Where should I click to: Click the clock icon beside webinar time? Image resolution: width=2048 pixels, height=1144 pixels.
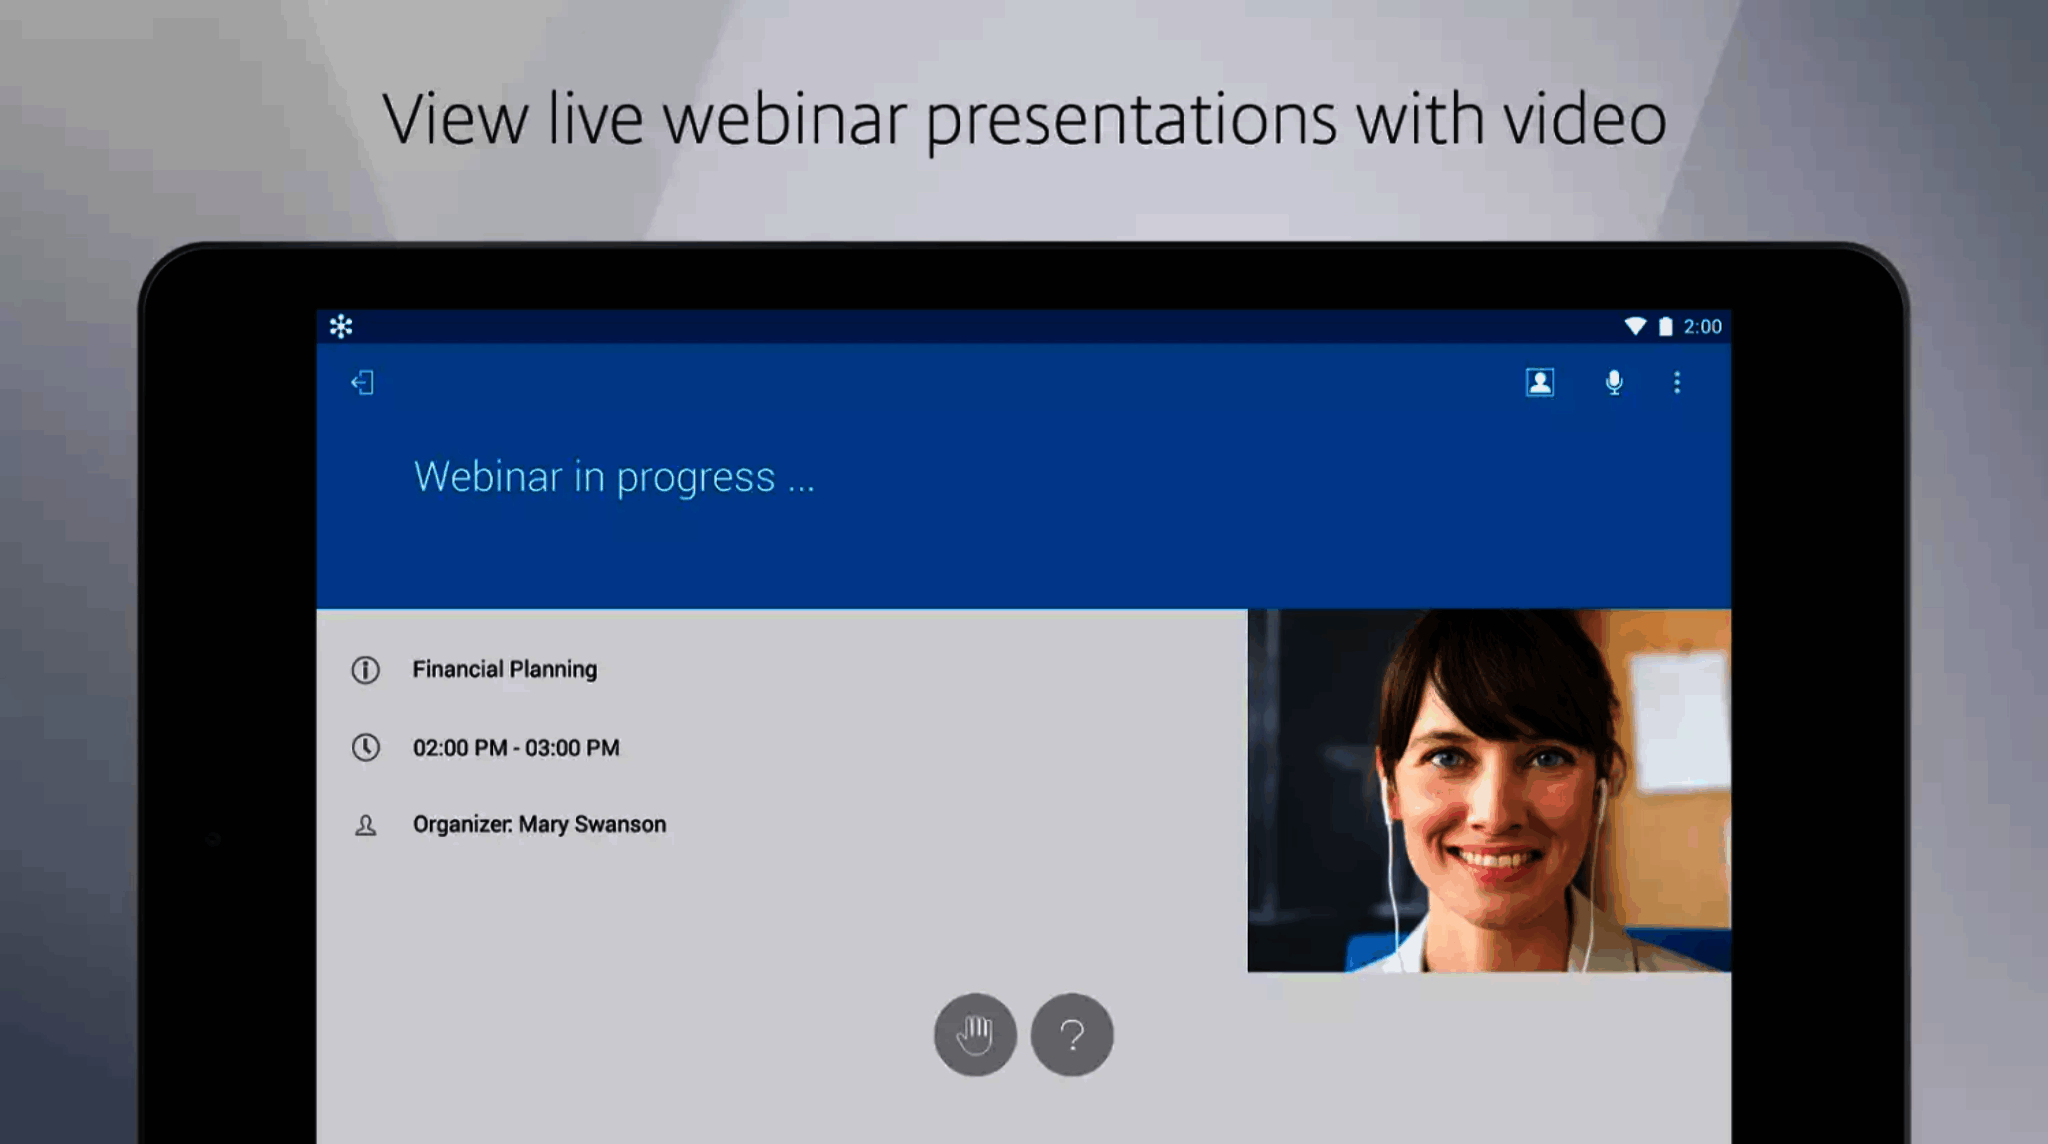point(365,747)
